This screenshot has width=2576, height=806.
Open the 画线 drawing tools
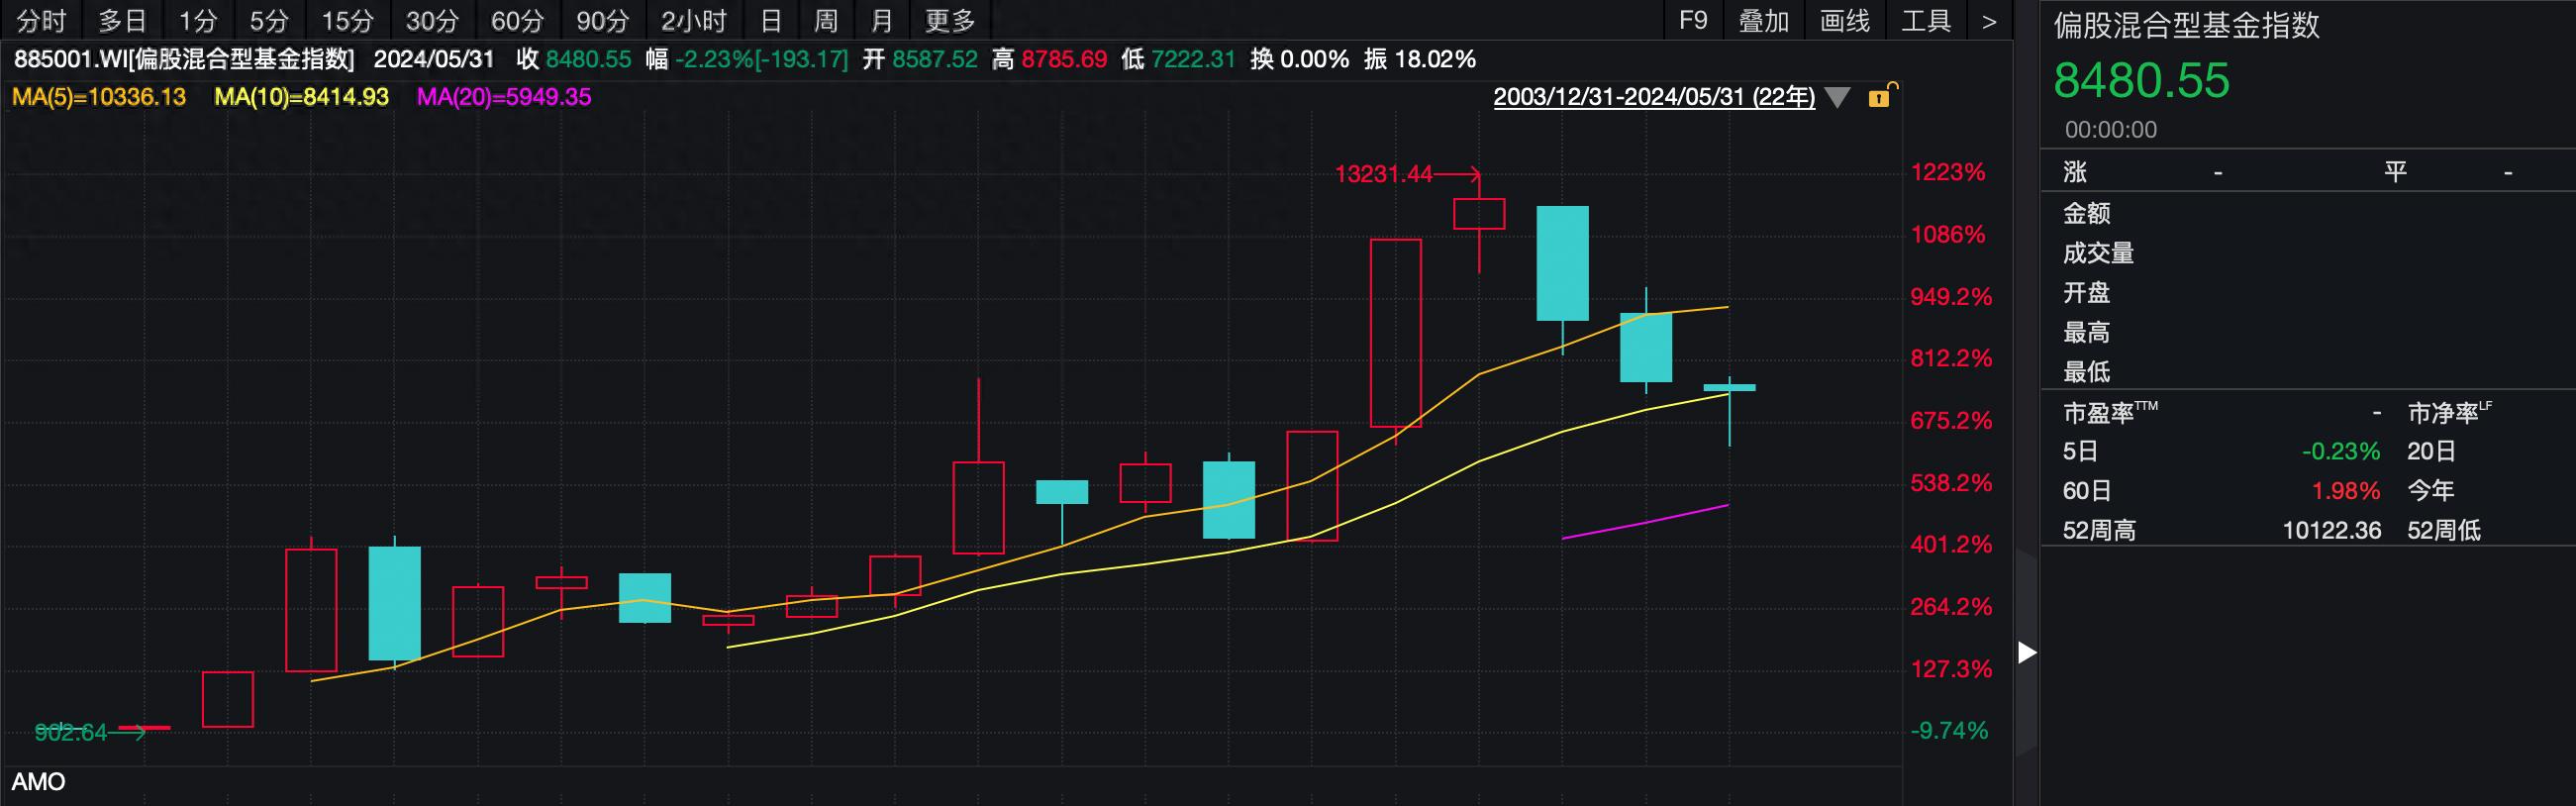1844,21
